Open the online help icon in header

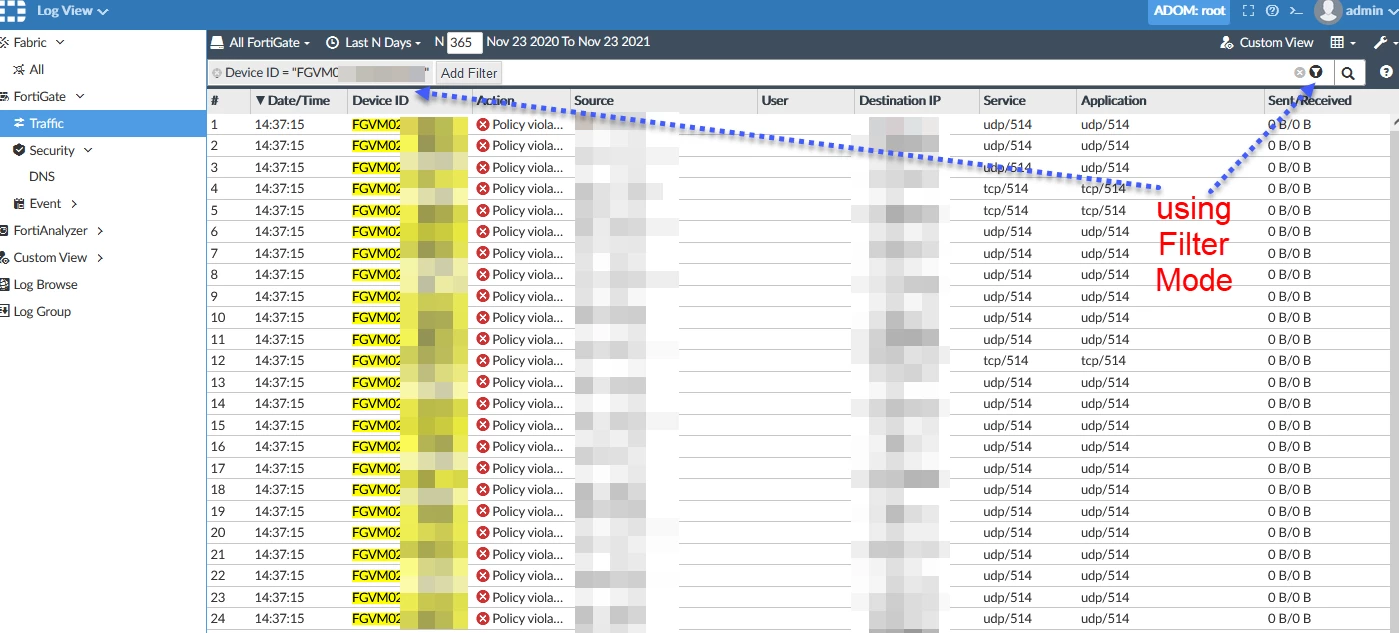point(1272,11)
